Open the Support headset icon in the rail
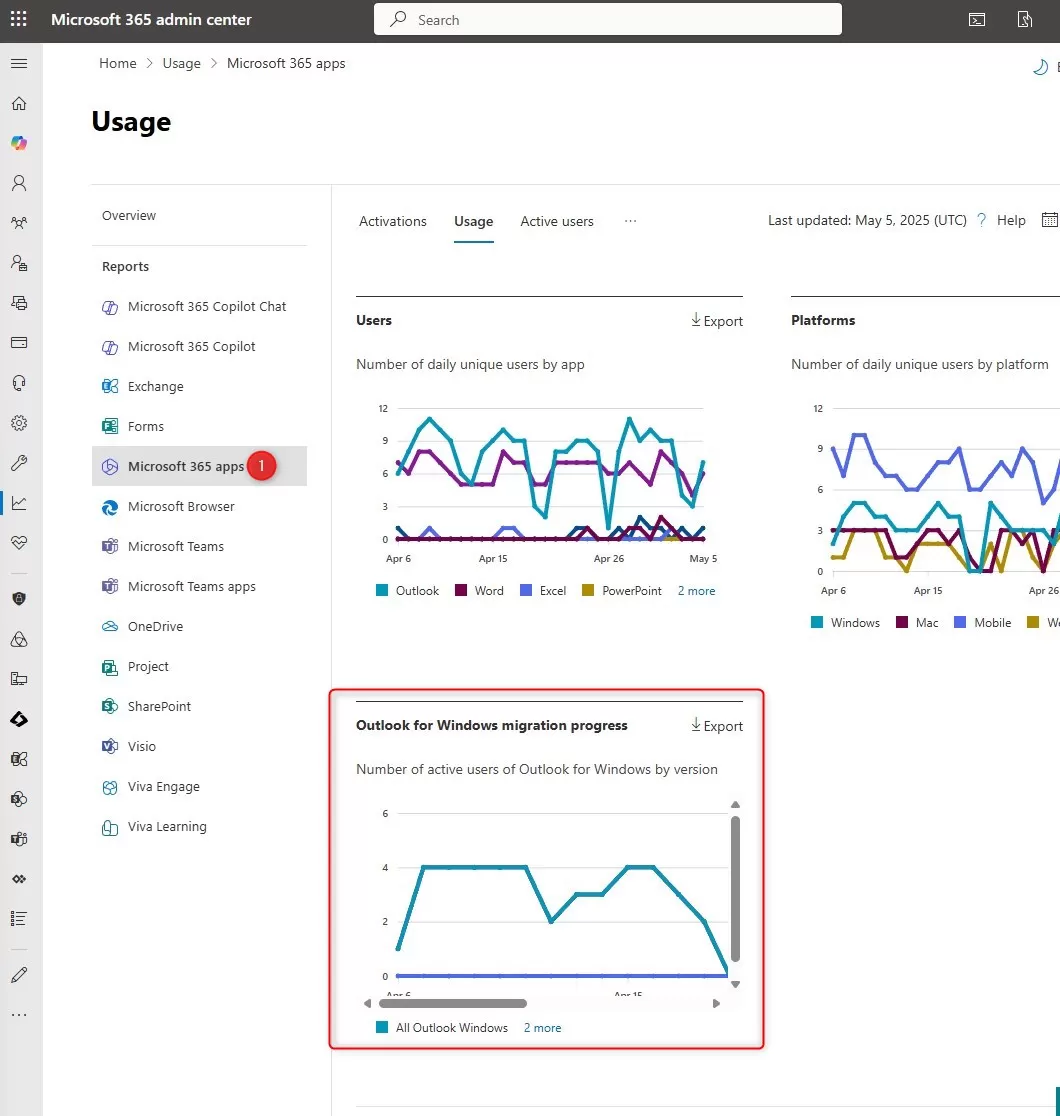Screen dimensions: 1060x1116 (19, 383)
